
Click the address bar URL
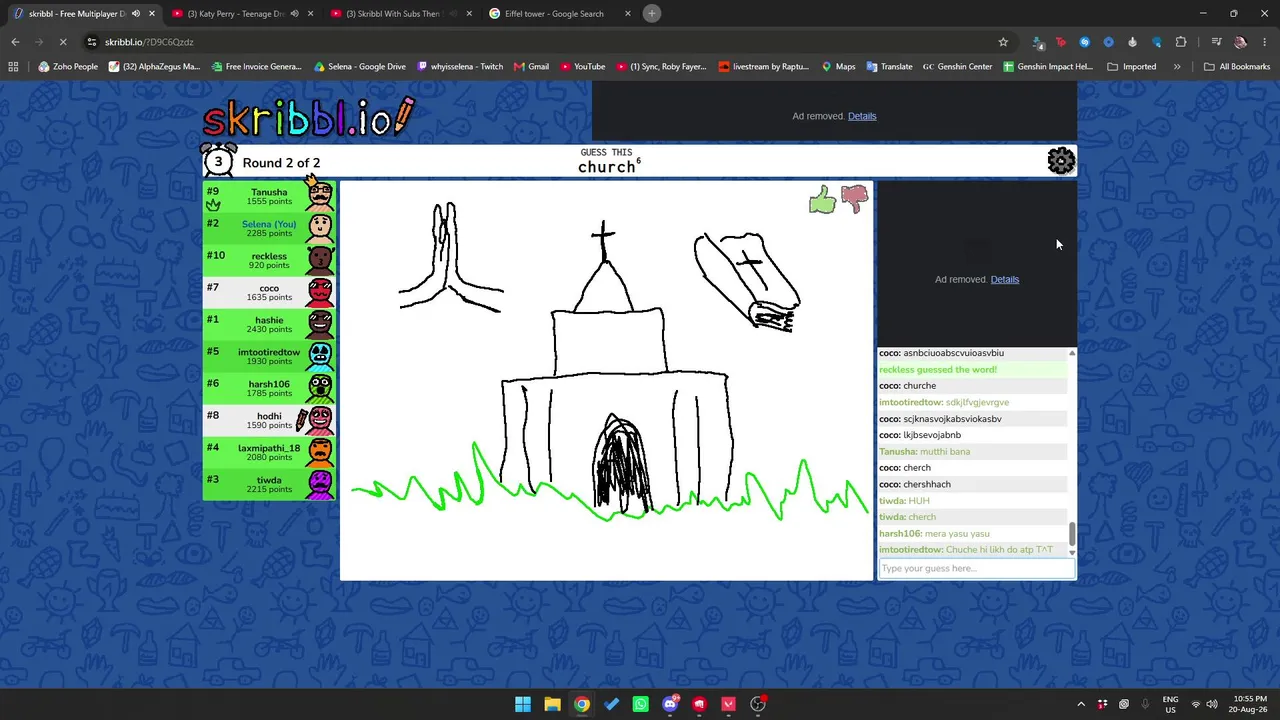pos(149,42)
